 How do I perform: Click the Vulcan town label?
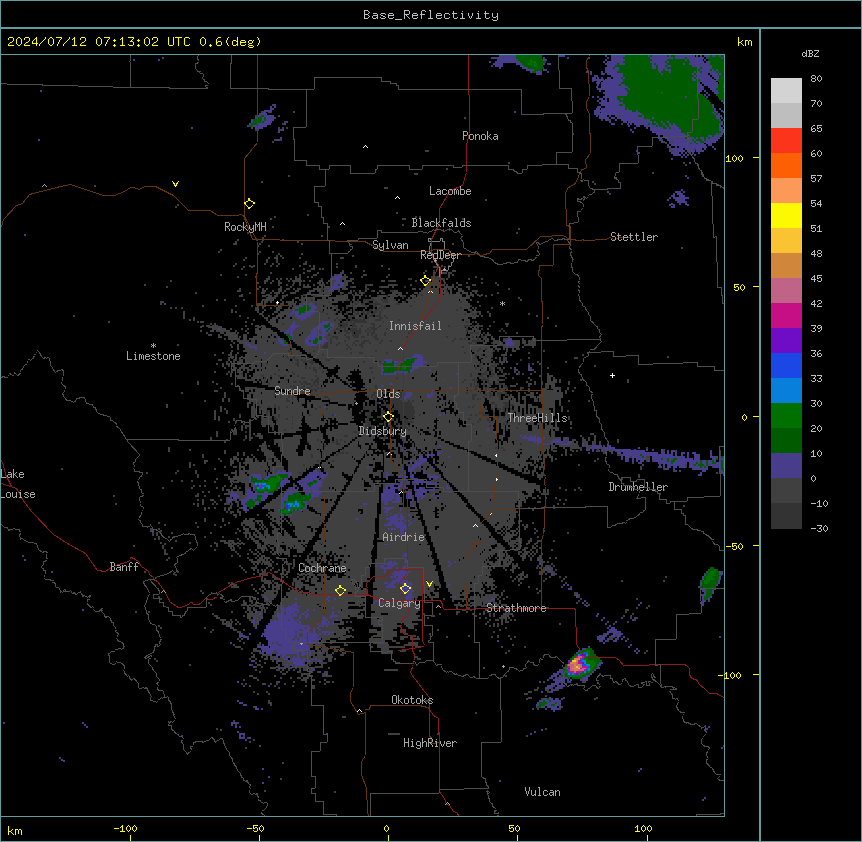[x=543, y=792]
